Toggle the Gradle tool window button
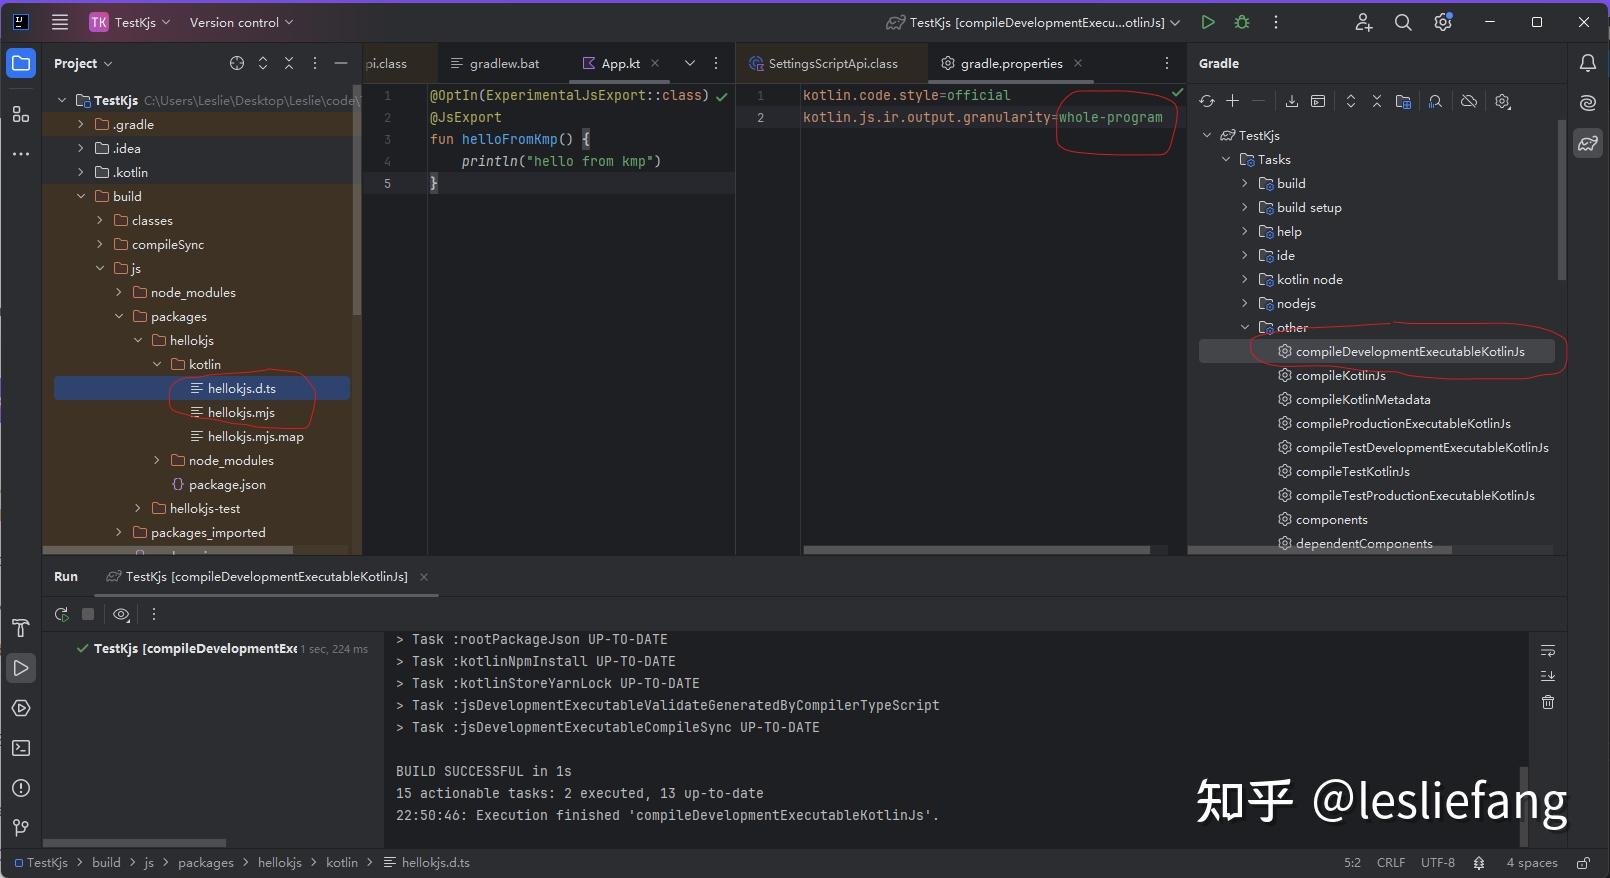Viewport: 1610px width, 878px height. 1588,143
